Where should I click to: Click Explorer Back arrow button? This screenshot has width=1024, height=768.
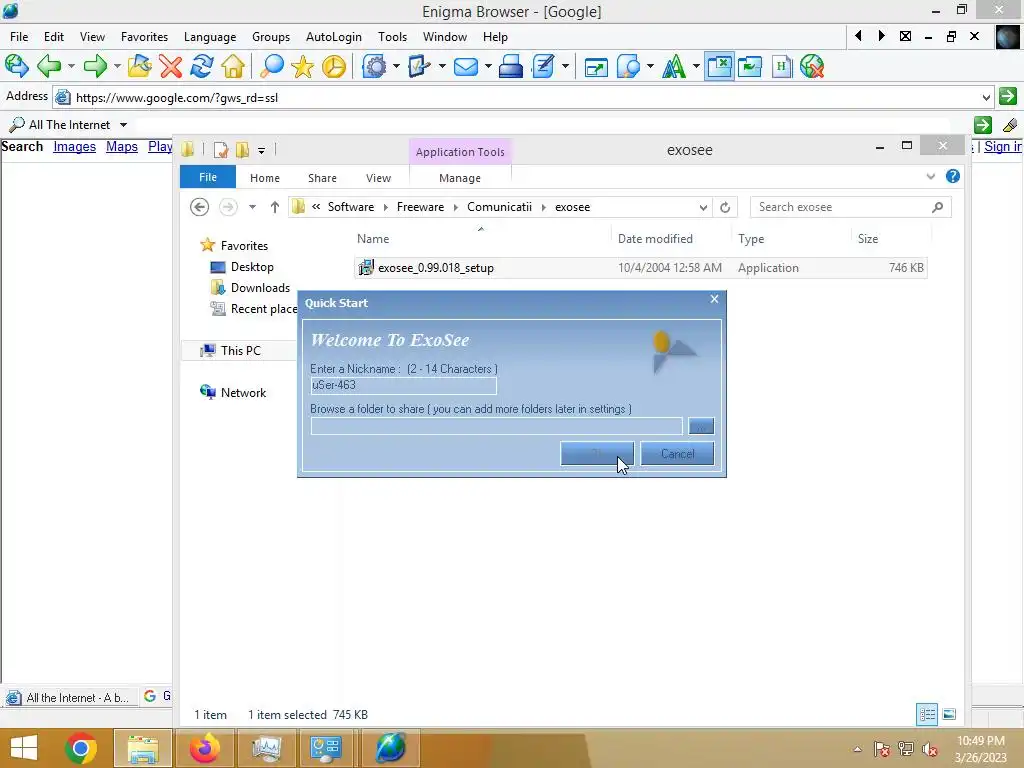(x=199, y=207)
